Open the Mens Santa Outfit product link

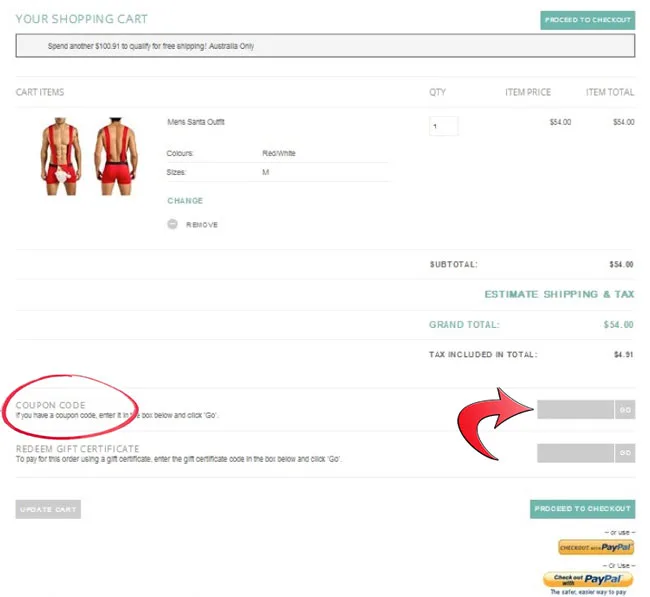pos(196,122)
